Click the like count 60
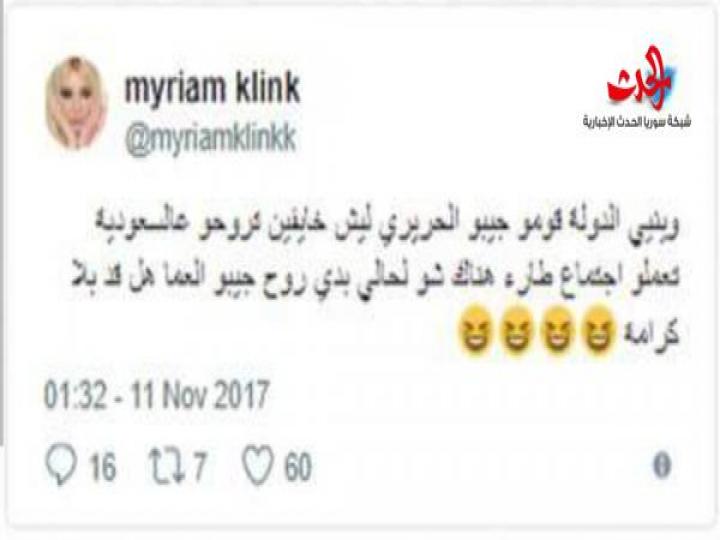Screen dimensions: 720x540 (298, 467)
